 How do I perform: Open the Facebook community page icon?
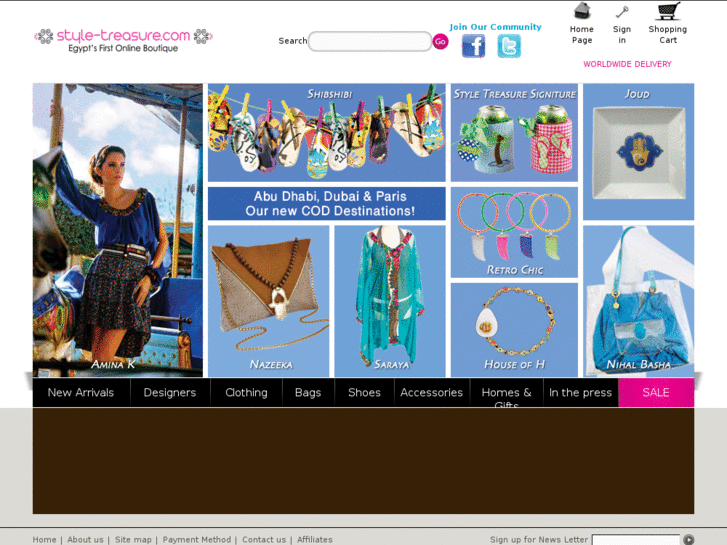(x=473, y=46)
